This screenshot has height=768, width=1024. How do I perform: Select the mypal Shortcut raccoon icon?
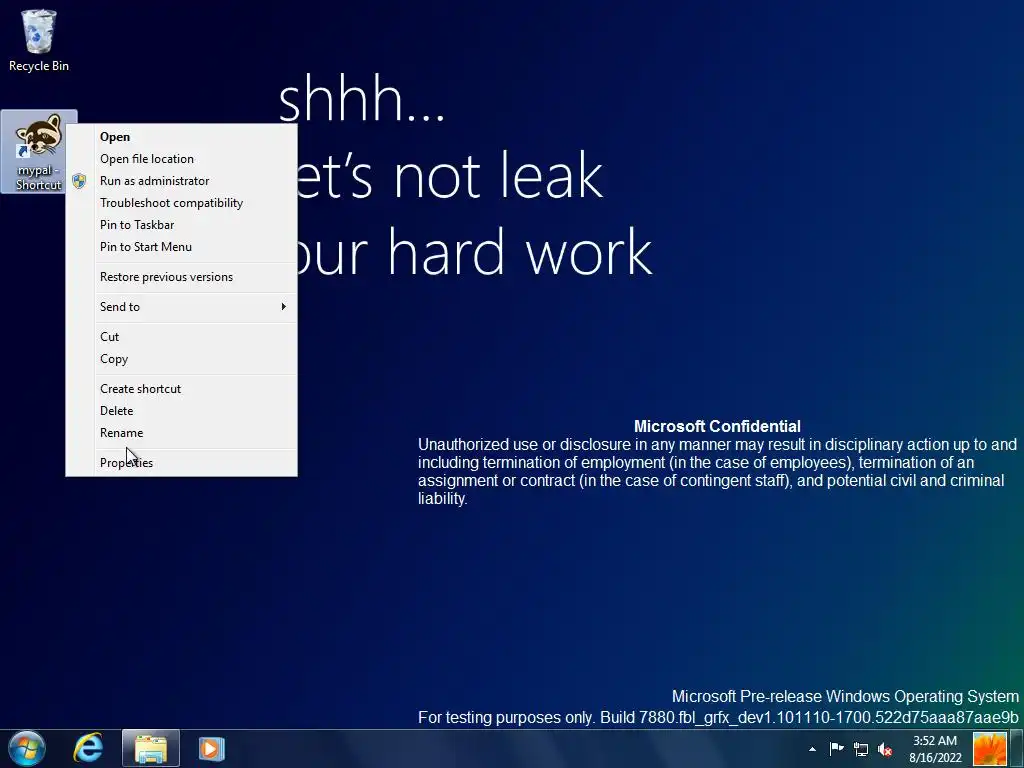point(39,152)
